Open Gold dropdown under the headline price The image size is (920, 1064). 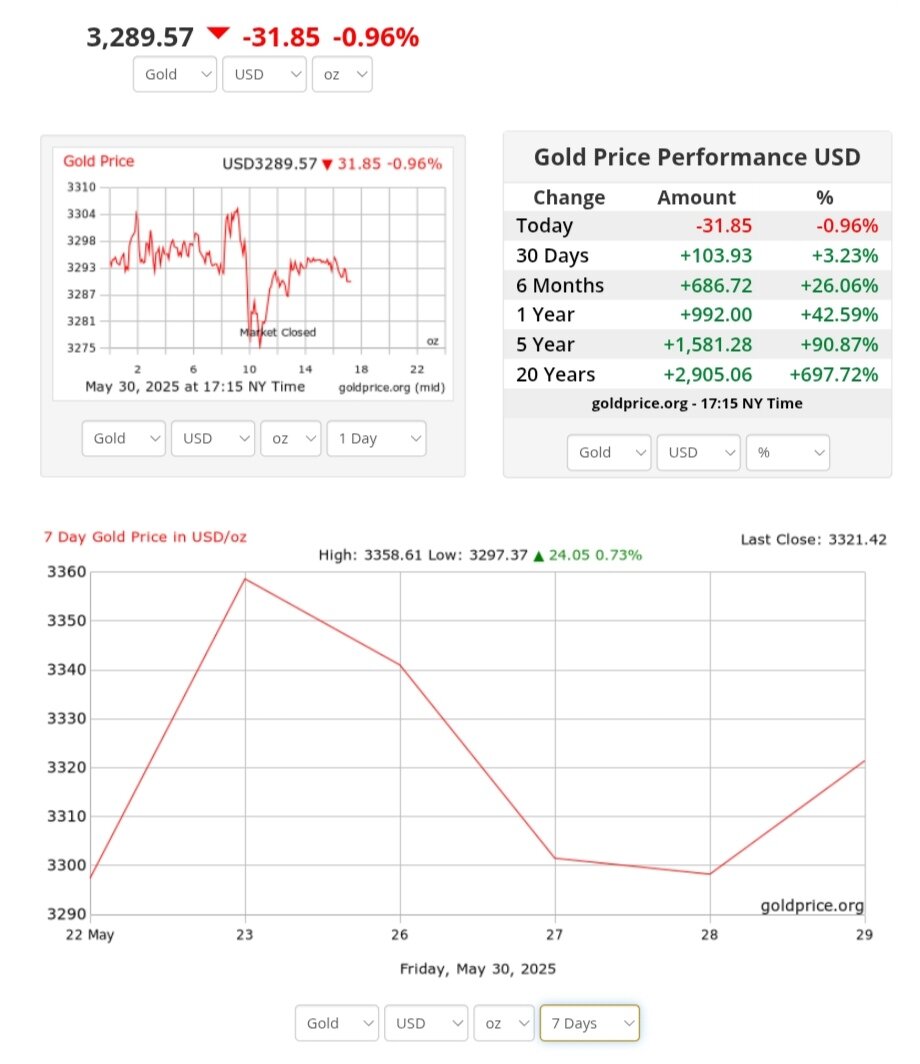pos(175,75)
